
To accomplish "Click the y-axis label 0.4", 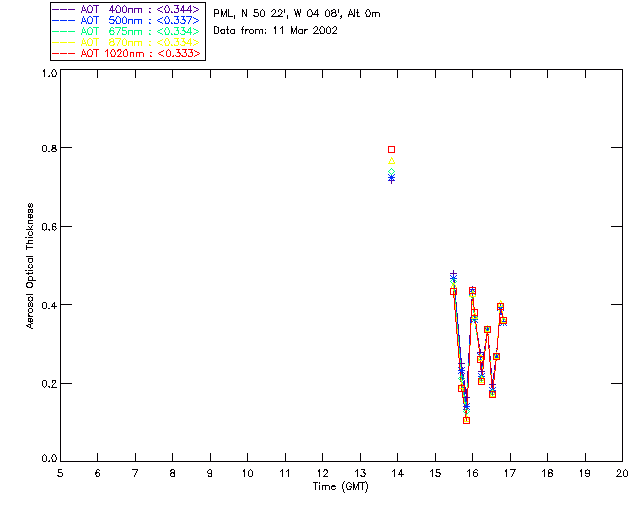I will coord(49,305).
